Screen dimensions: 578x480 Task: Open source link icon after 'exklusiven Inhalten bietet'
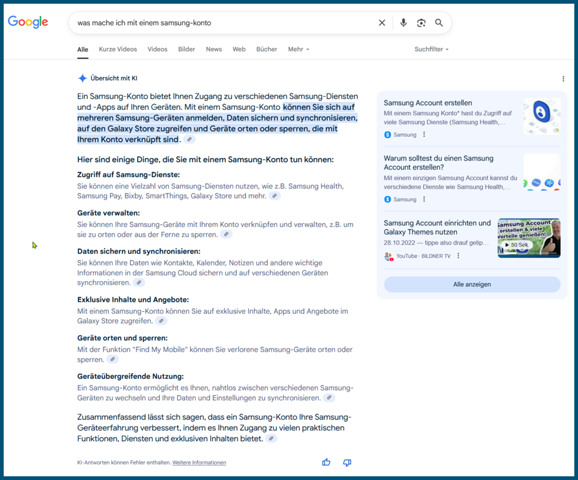pos(271,439)
